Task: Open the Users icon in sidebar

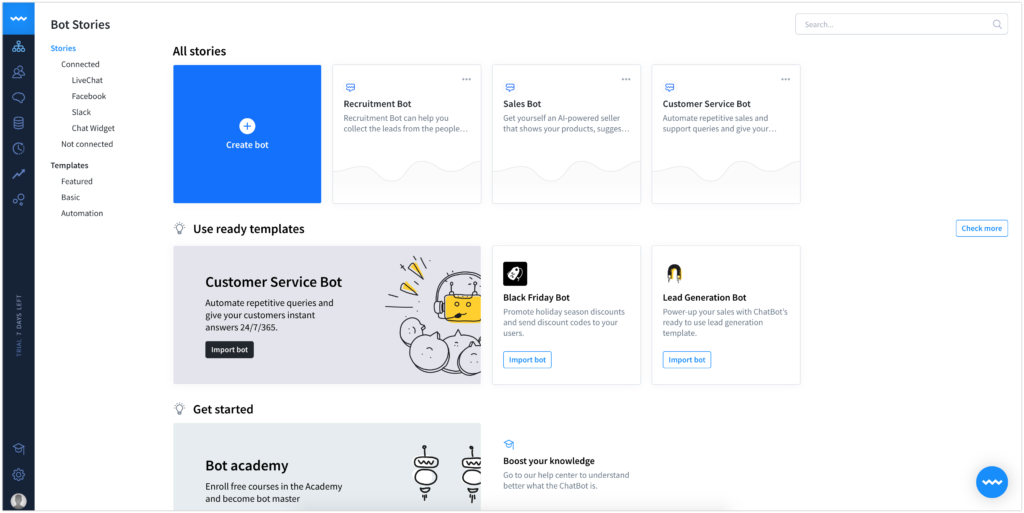Action: tap(18, 72)
